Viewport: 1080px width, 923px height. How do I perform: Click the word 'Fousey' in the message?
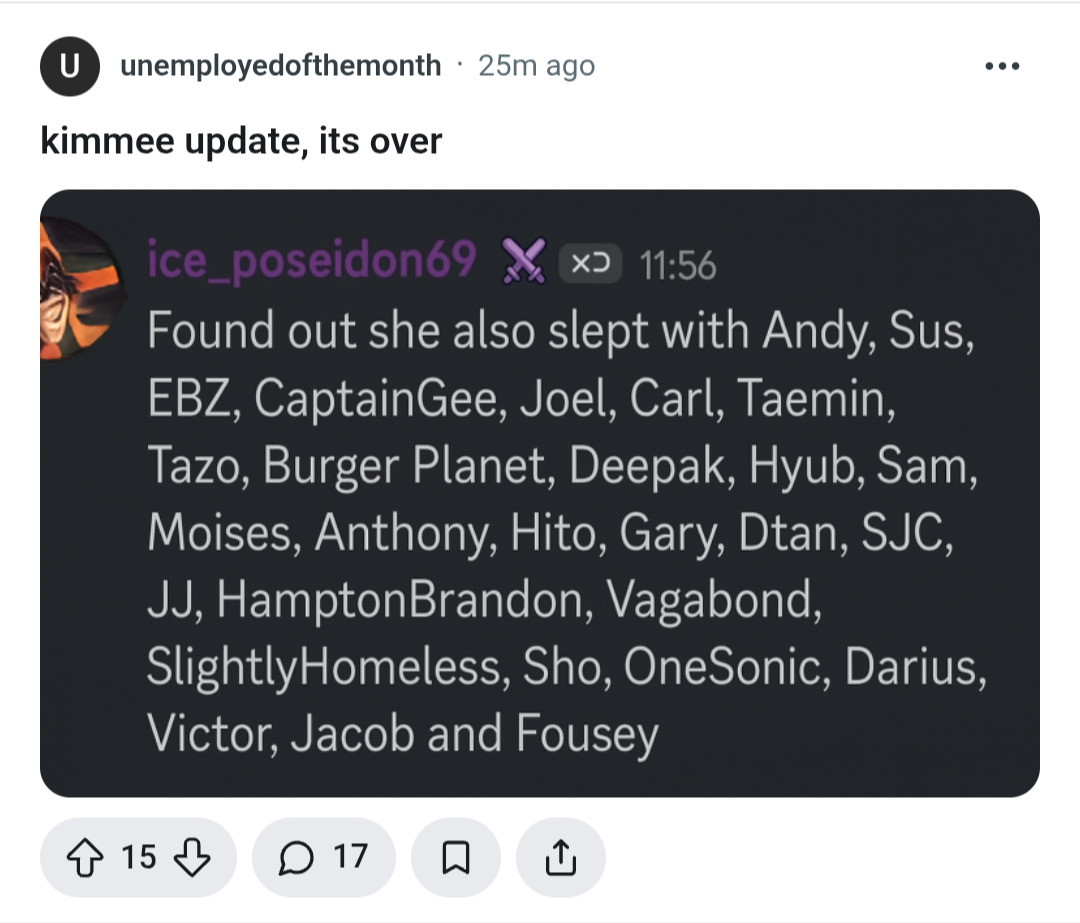[588, 734]
